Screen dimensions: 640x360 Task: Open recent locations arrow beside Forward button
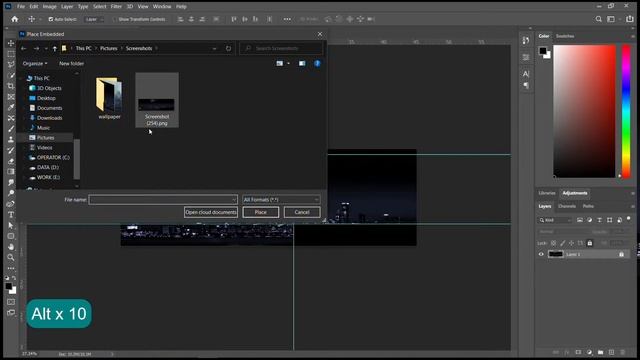(x=46, y=49)
